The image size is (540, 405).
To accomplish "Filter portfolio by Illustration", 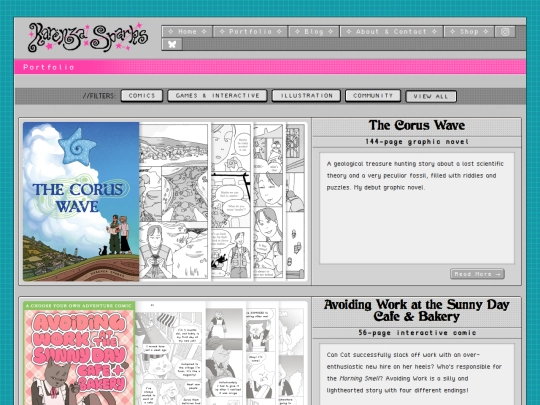I will tap(306, 96).
